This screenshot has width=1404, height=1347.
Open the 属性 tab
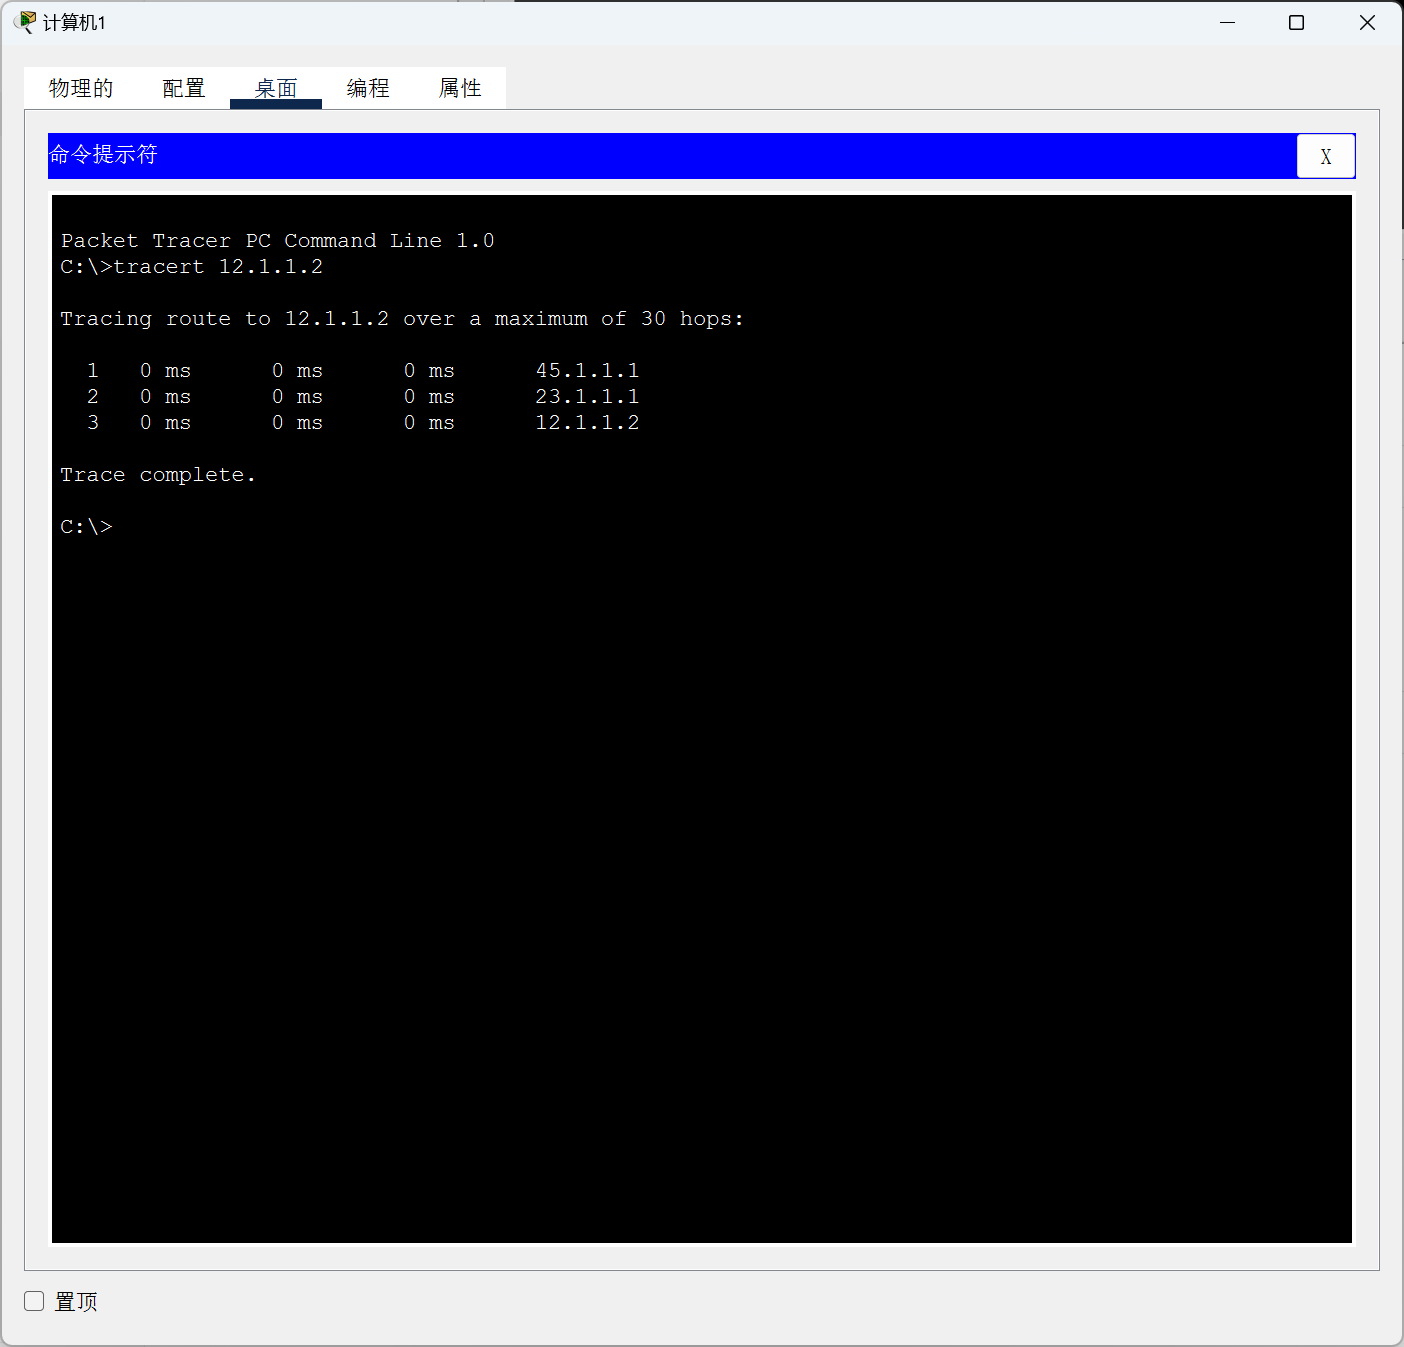coord(461,88)
